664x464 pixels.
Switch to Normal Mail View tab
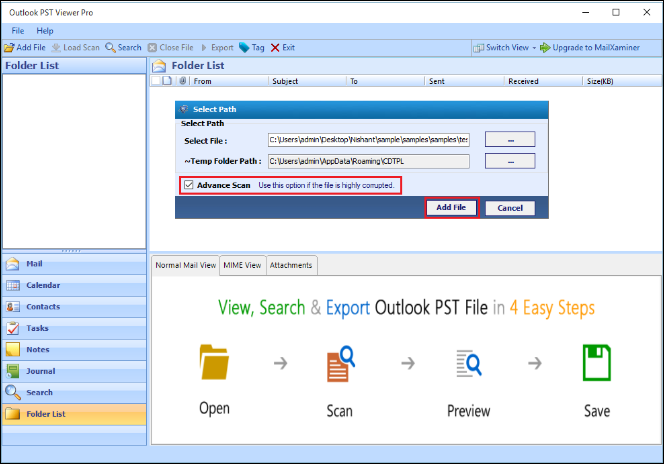click(185, 265)
